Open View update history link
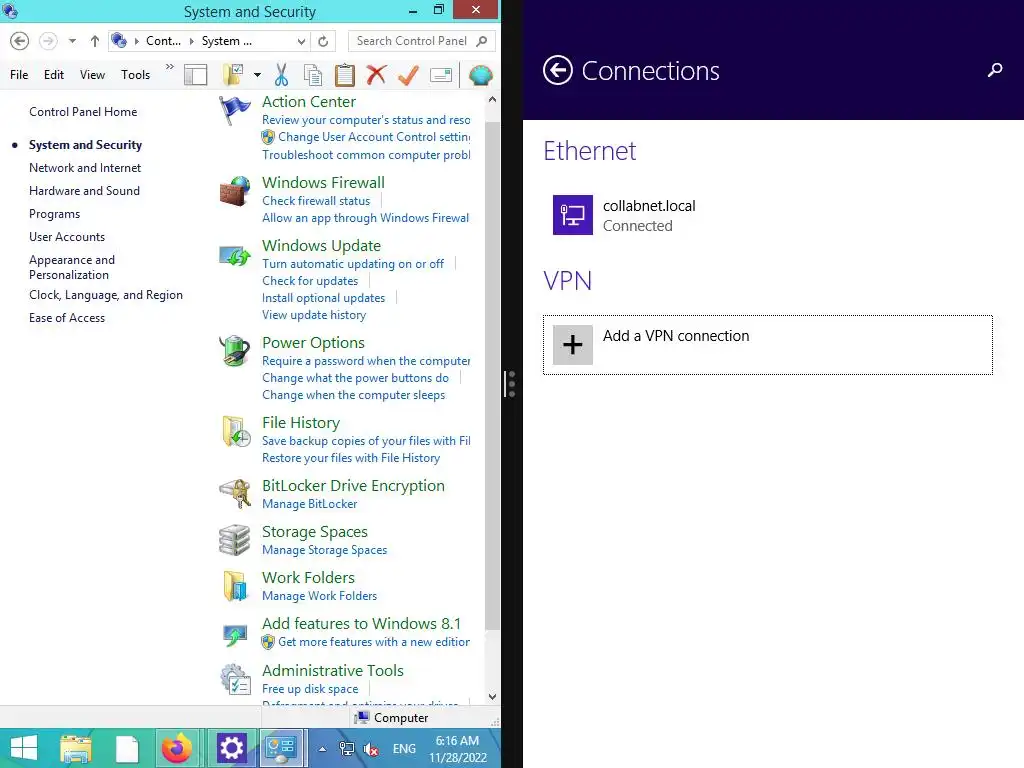The image size is (1024, 768). click(314, 315)
